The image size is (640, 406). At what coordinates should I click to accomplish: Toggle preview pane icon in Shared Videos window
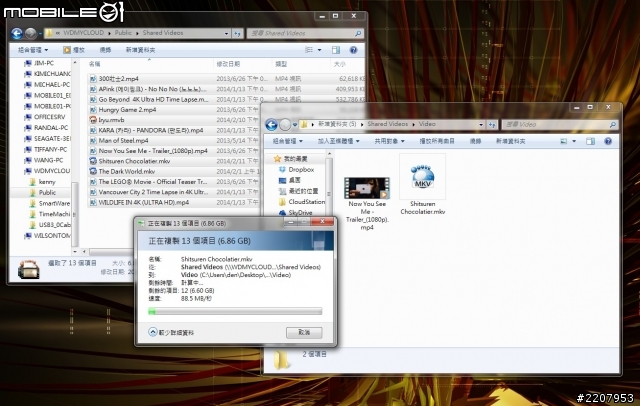click(336, 50)
